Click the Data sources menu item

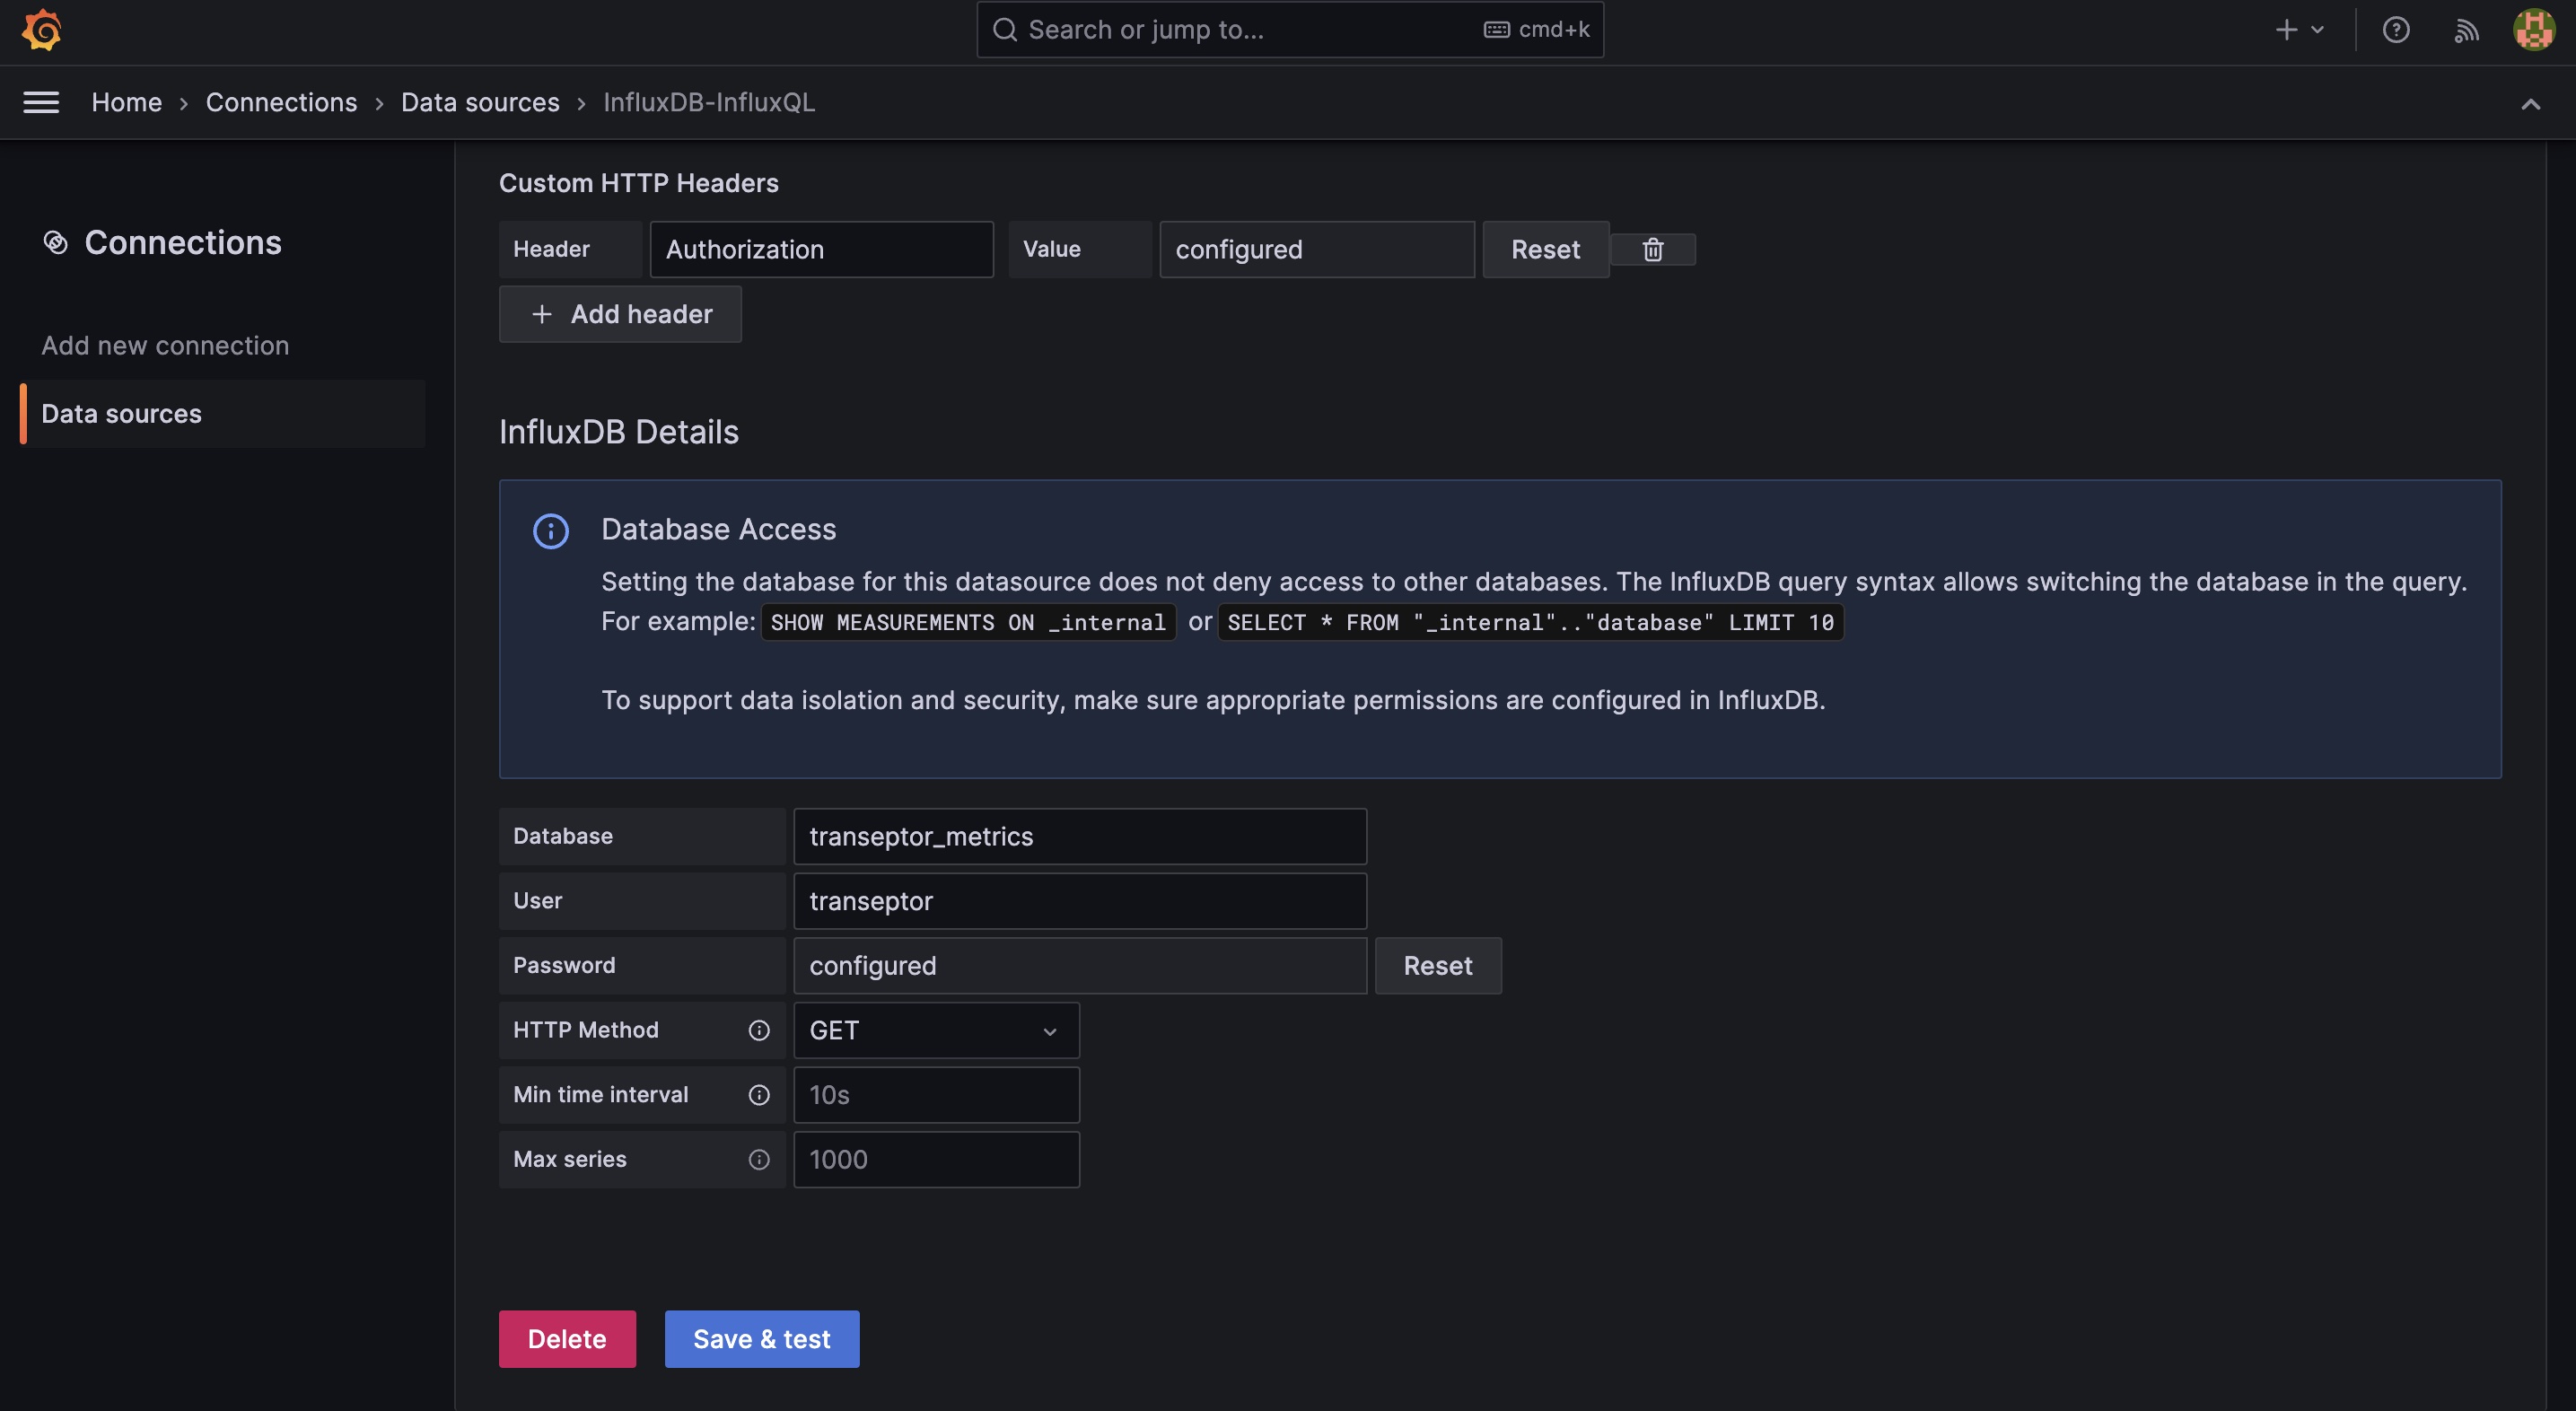tap(121, 412)
